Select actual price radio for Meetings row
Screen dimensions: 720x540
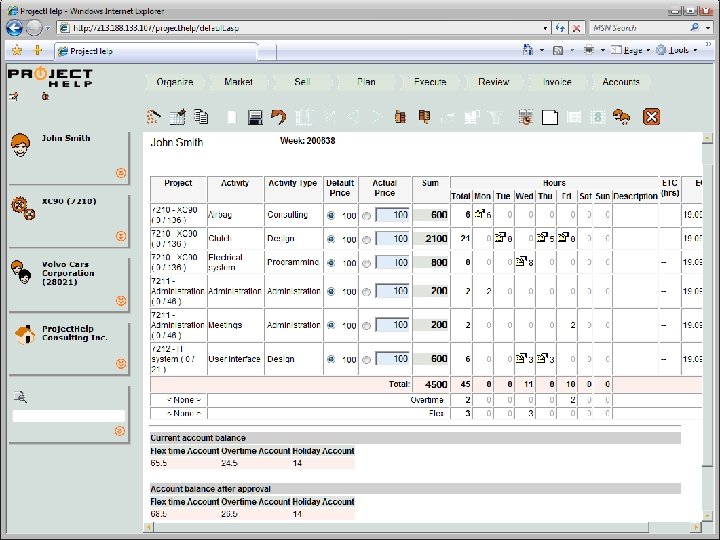(x=366, y=326)
